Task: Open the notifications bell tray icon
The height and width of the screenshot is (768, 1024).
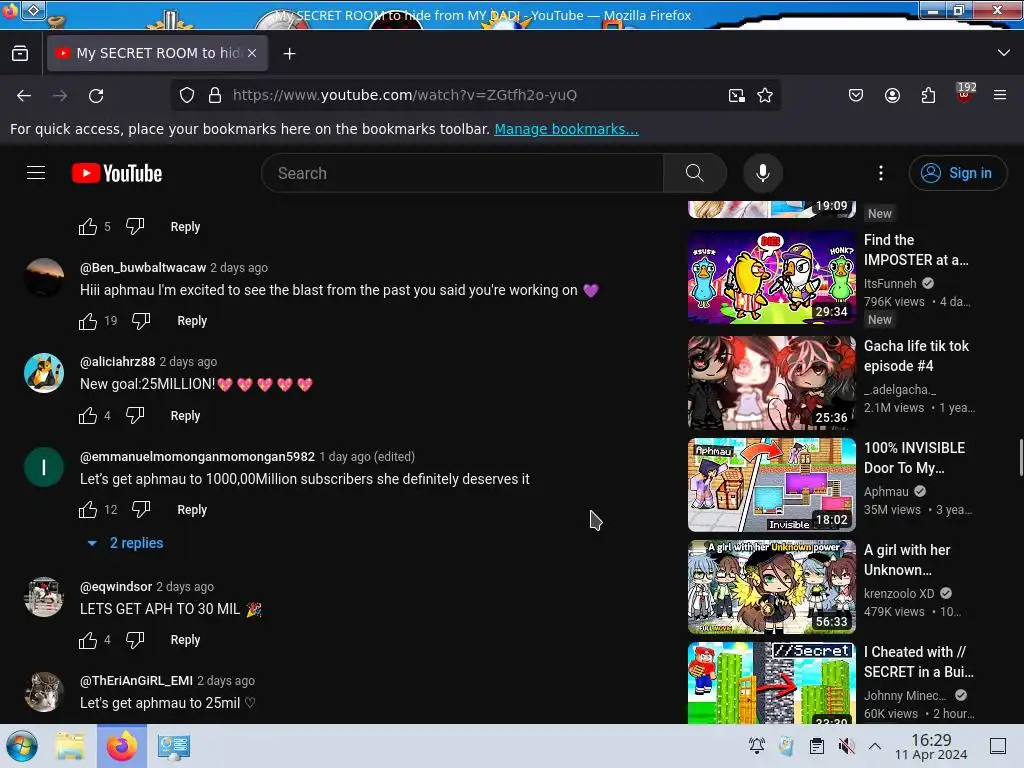Action: coord(757,746)
